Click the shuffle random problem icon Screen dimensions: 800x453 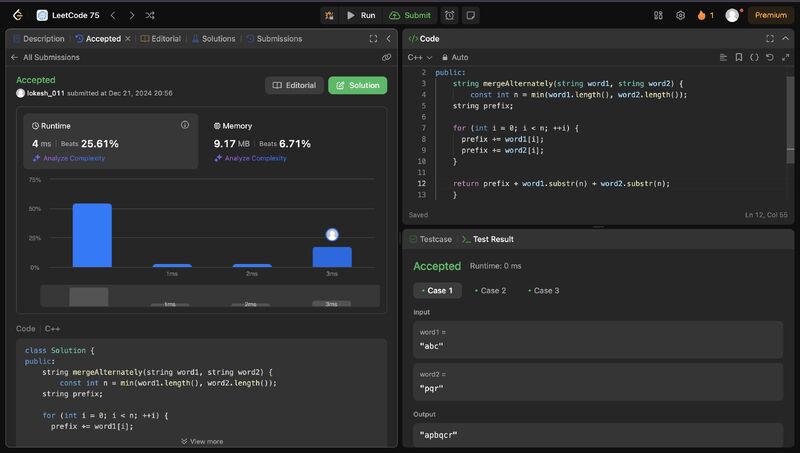point(150,15)
